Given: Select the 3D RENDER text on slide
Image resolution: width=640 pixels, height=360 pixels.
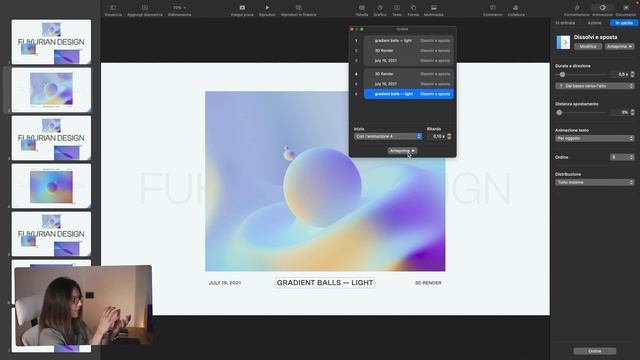Looking at the screenshot, I should point(428,283).
